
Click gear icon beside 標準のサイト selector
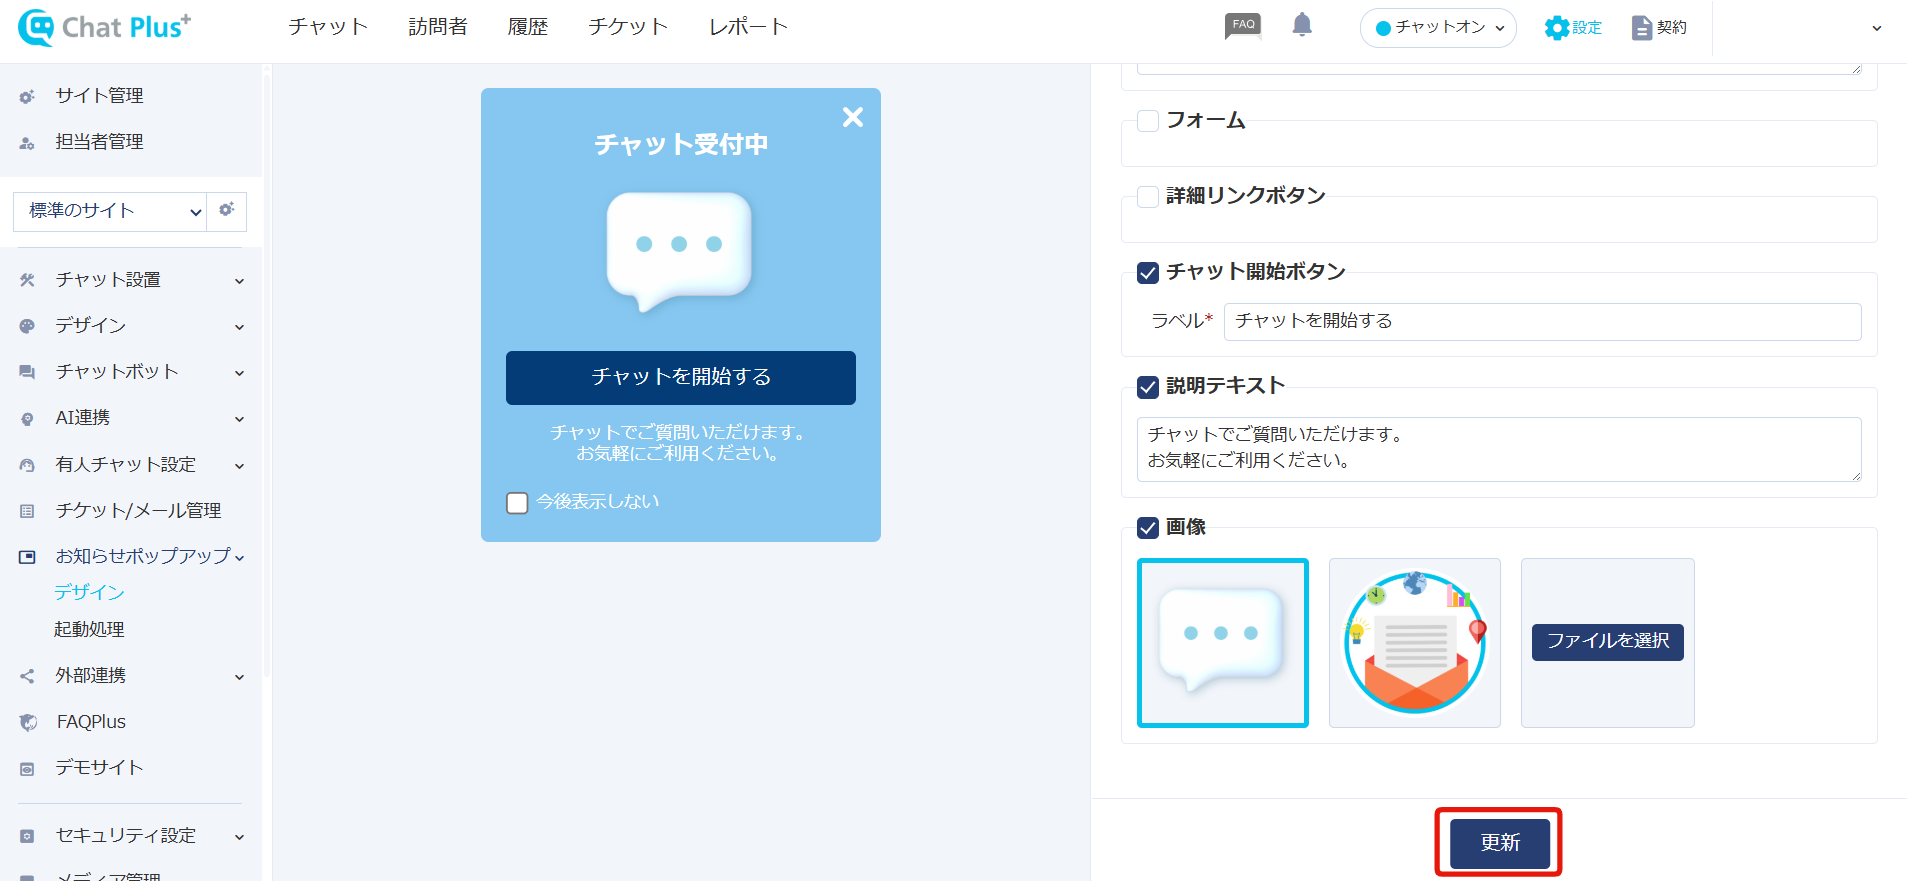tap(227, 210)
